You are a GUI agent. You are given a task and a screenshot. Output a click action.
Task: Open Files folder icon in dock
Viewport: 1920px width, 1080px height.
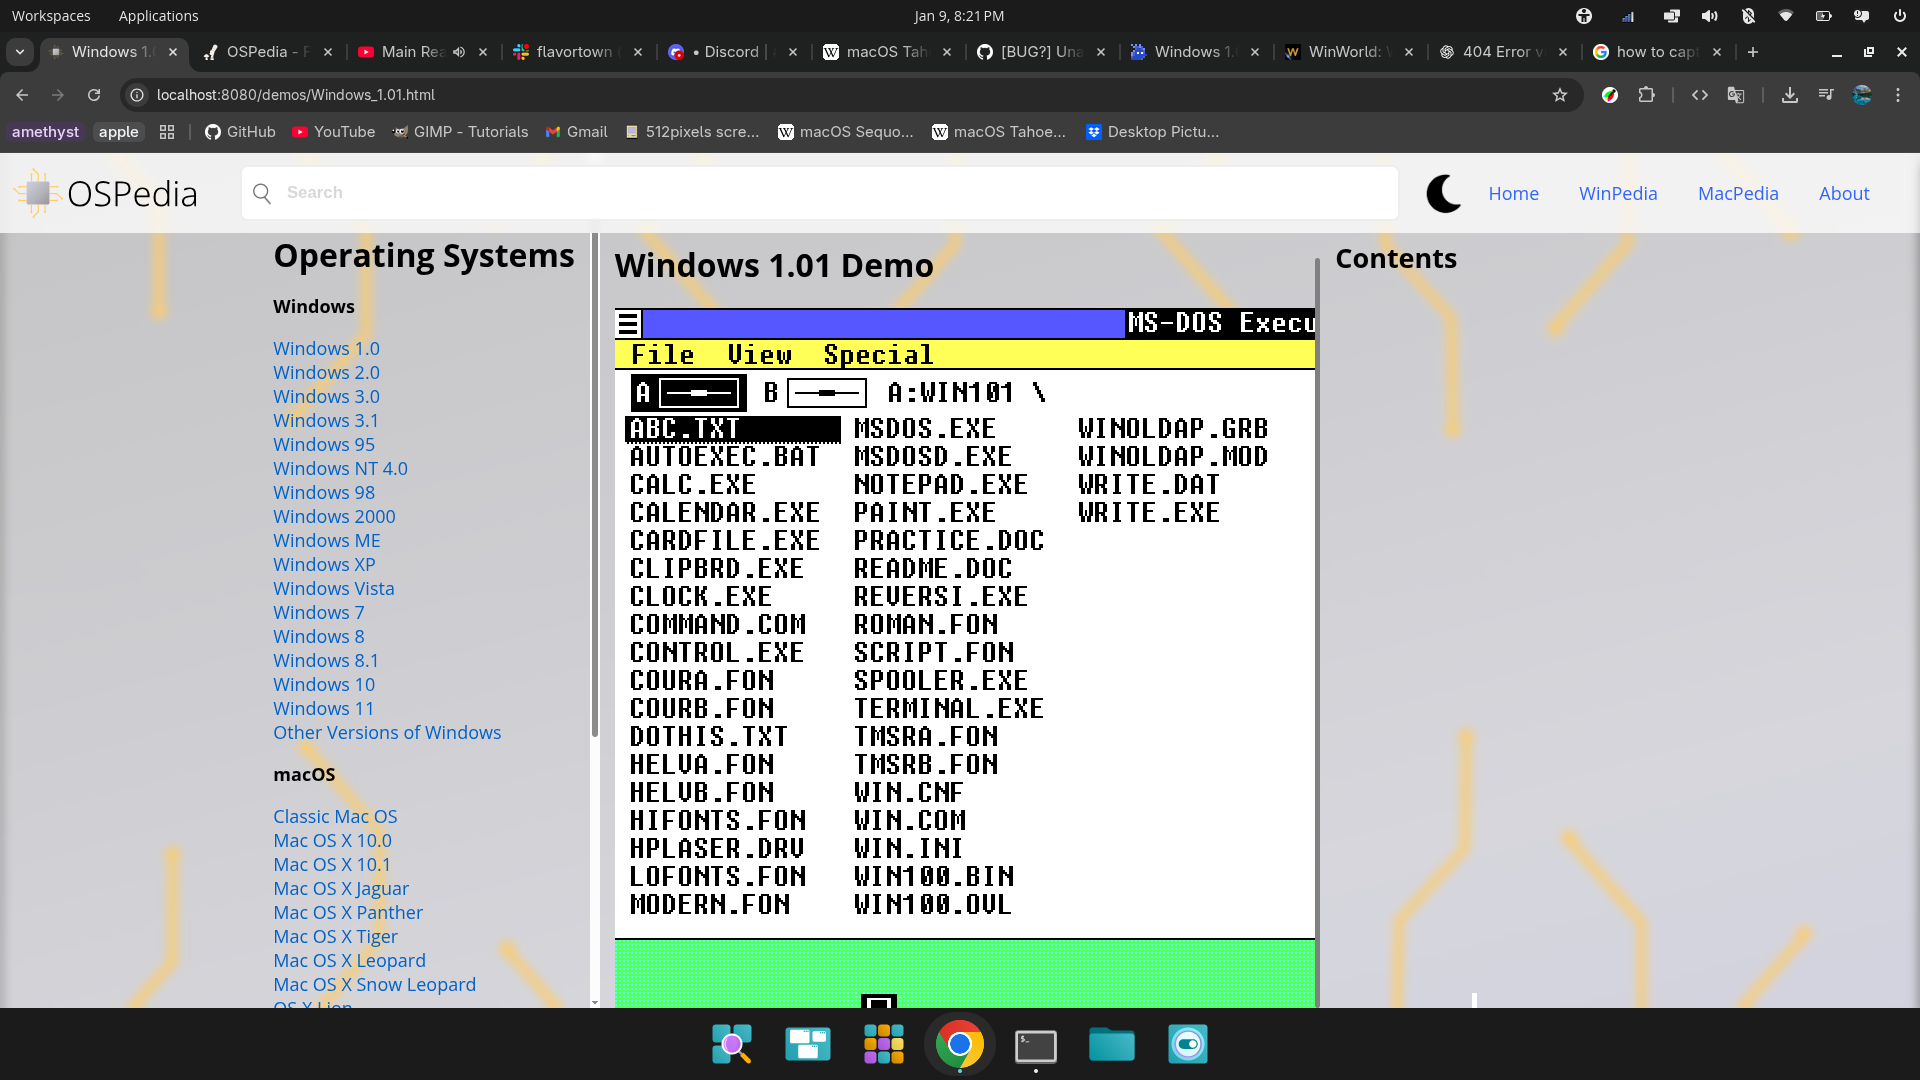click(1111, 1045)
